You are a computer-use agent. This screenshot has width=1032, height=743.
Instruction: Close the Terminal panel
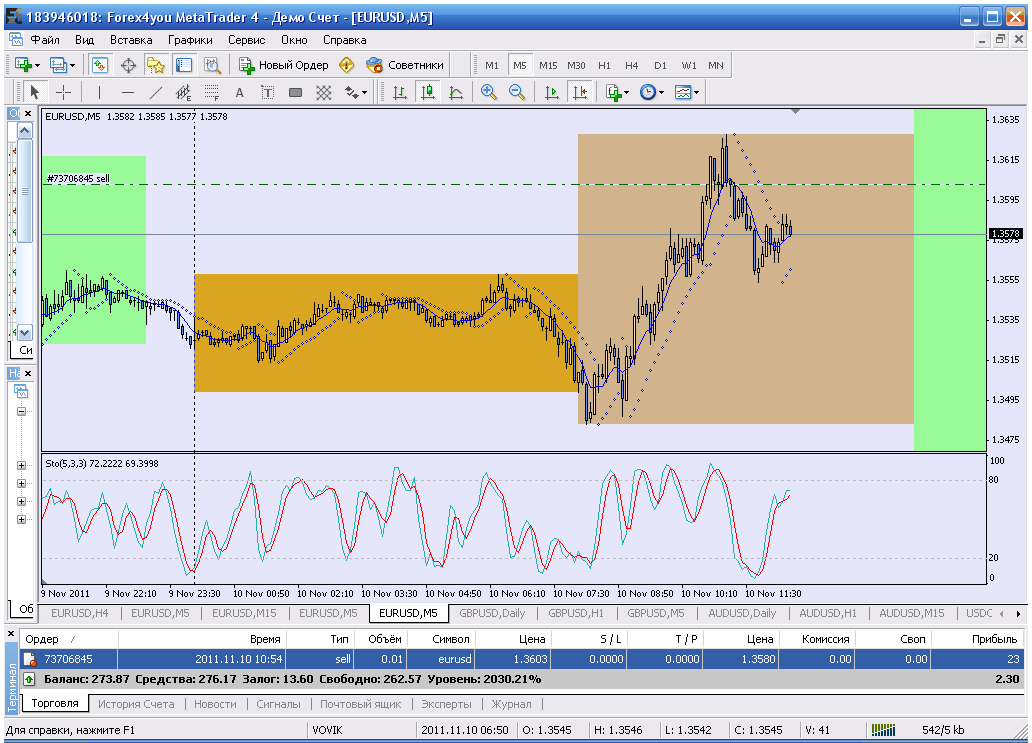tap(11, 634)
